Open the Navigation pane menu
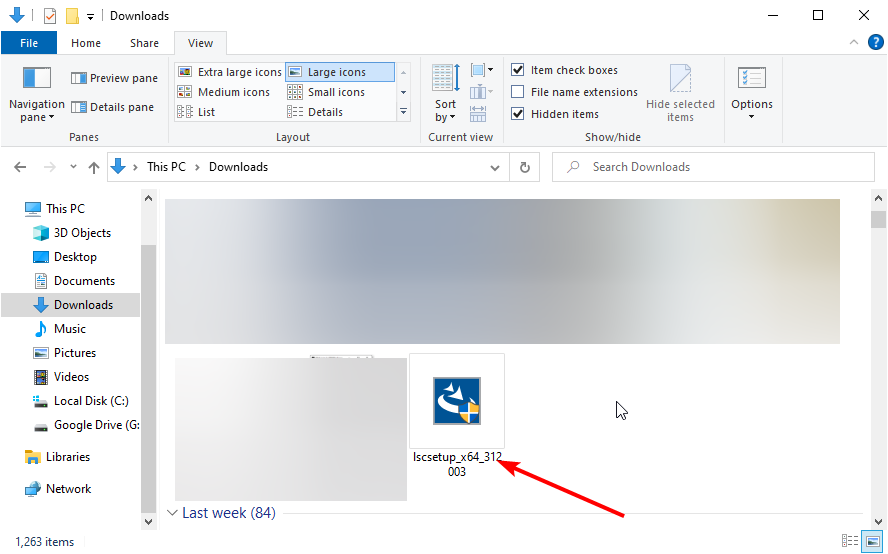 click(x=36, y=95)
